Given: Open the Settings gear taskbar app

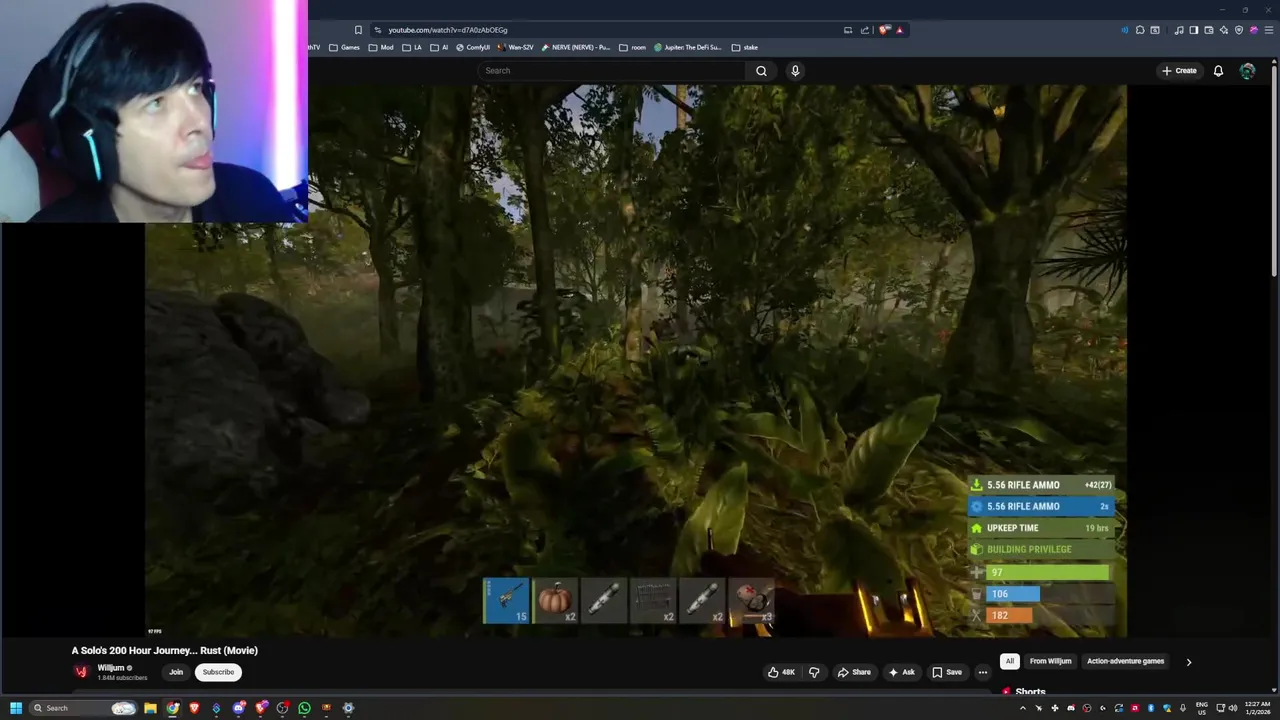Looking at the screenshot, I should (x=348, y=708).
